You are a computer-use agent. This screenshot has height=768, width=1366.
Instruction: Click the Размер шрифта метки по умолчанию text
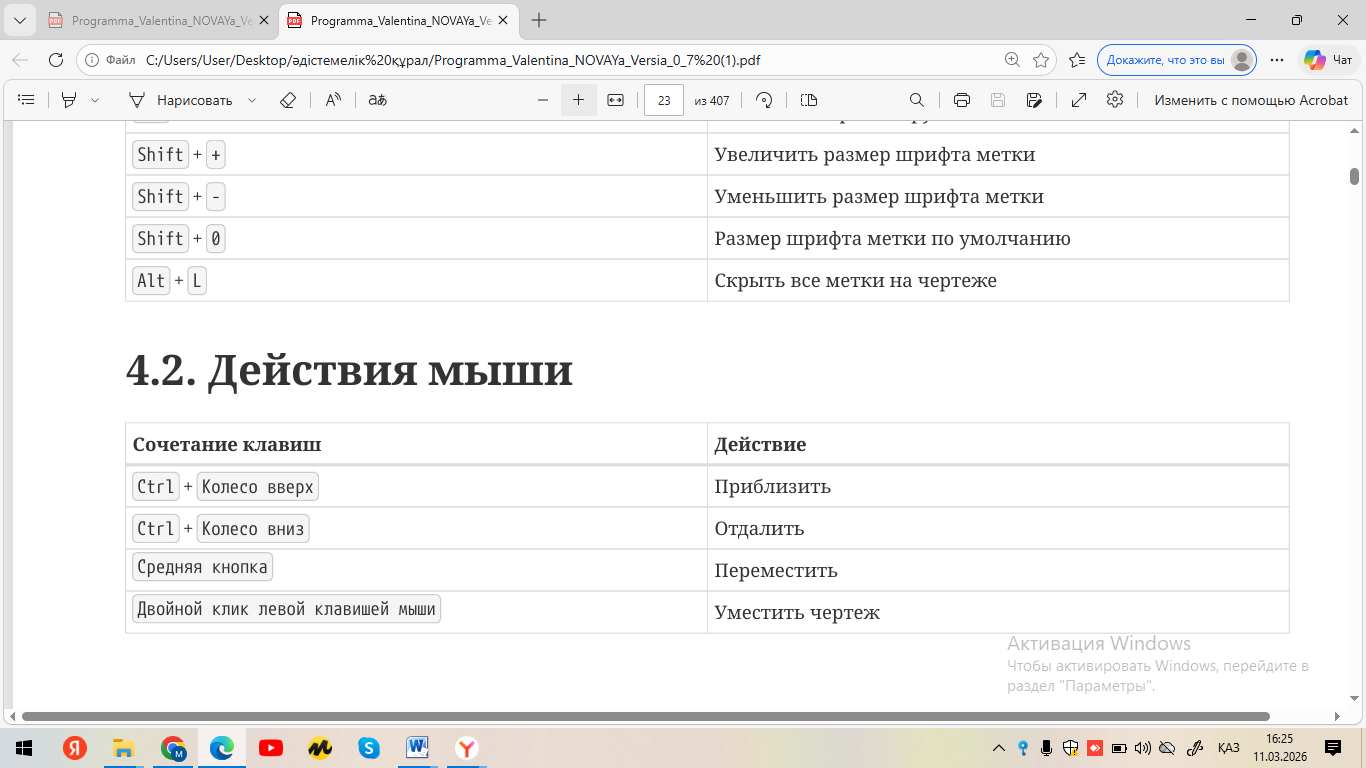[x=892, y=239]
